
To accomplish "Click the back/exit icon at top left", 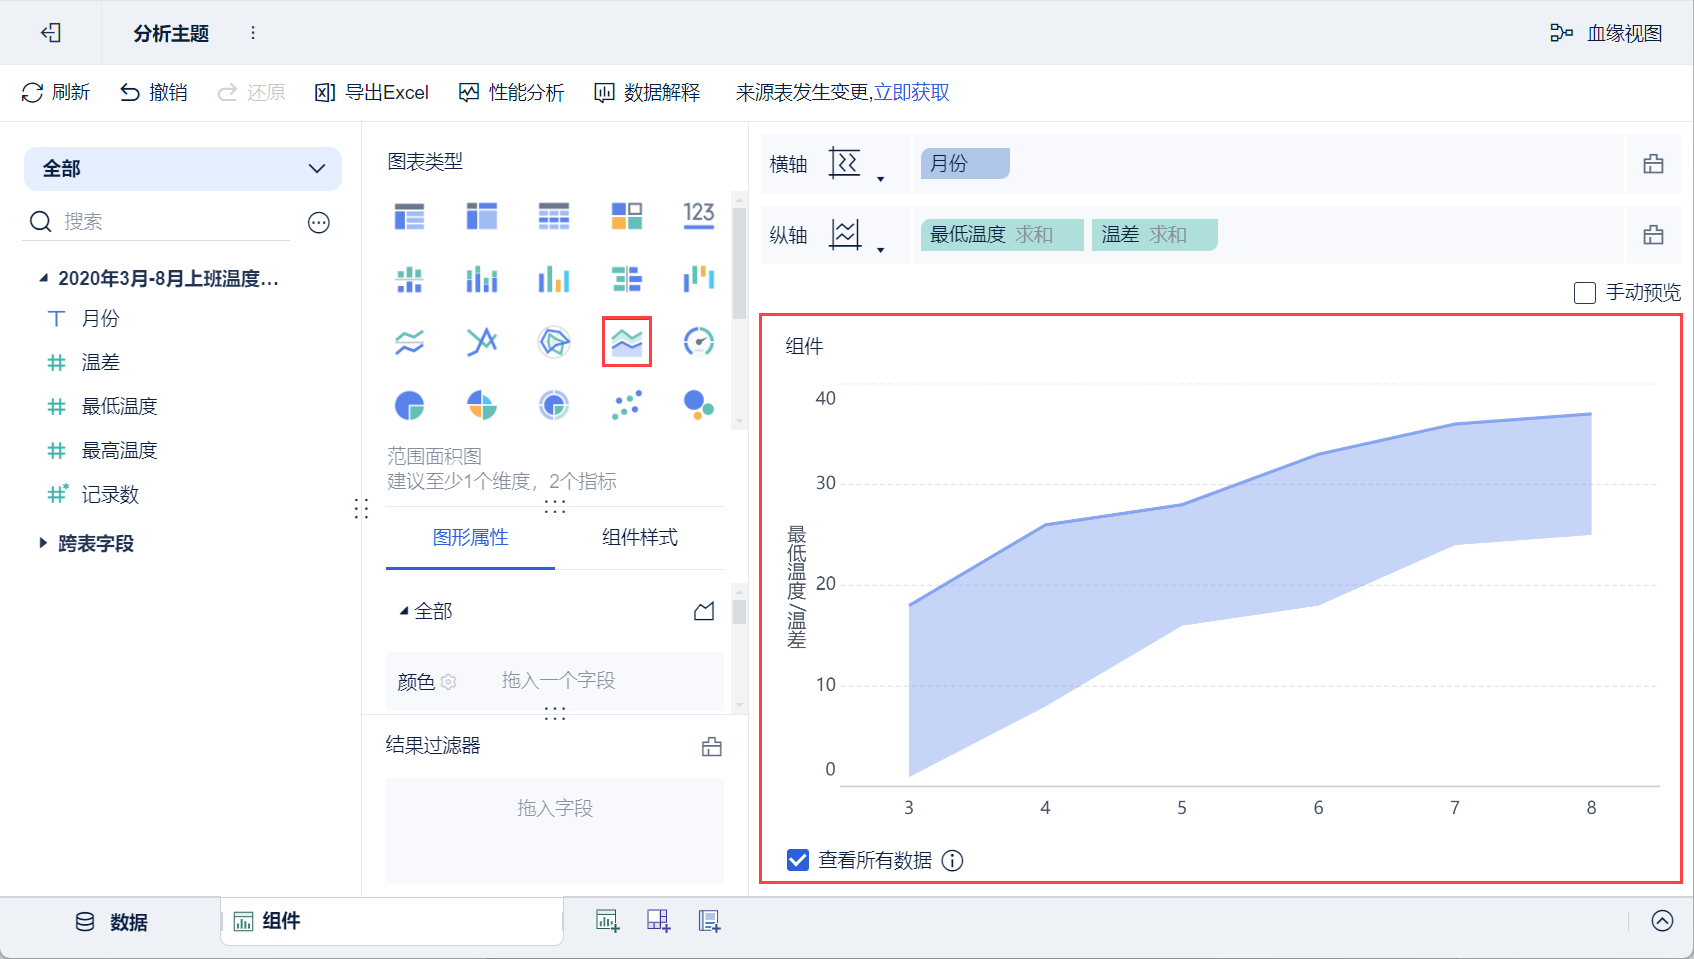I will pyautogui.click(x=51, y=33).
